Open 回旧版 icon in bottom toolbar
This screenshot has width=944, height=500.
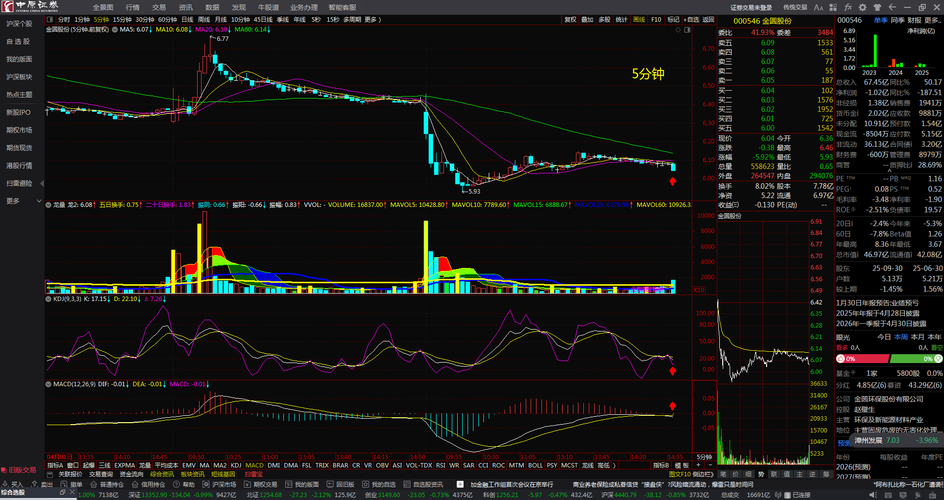(x=329, y=484)
